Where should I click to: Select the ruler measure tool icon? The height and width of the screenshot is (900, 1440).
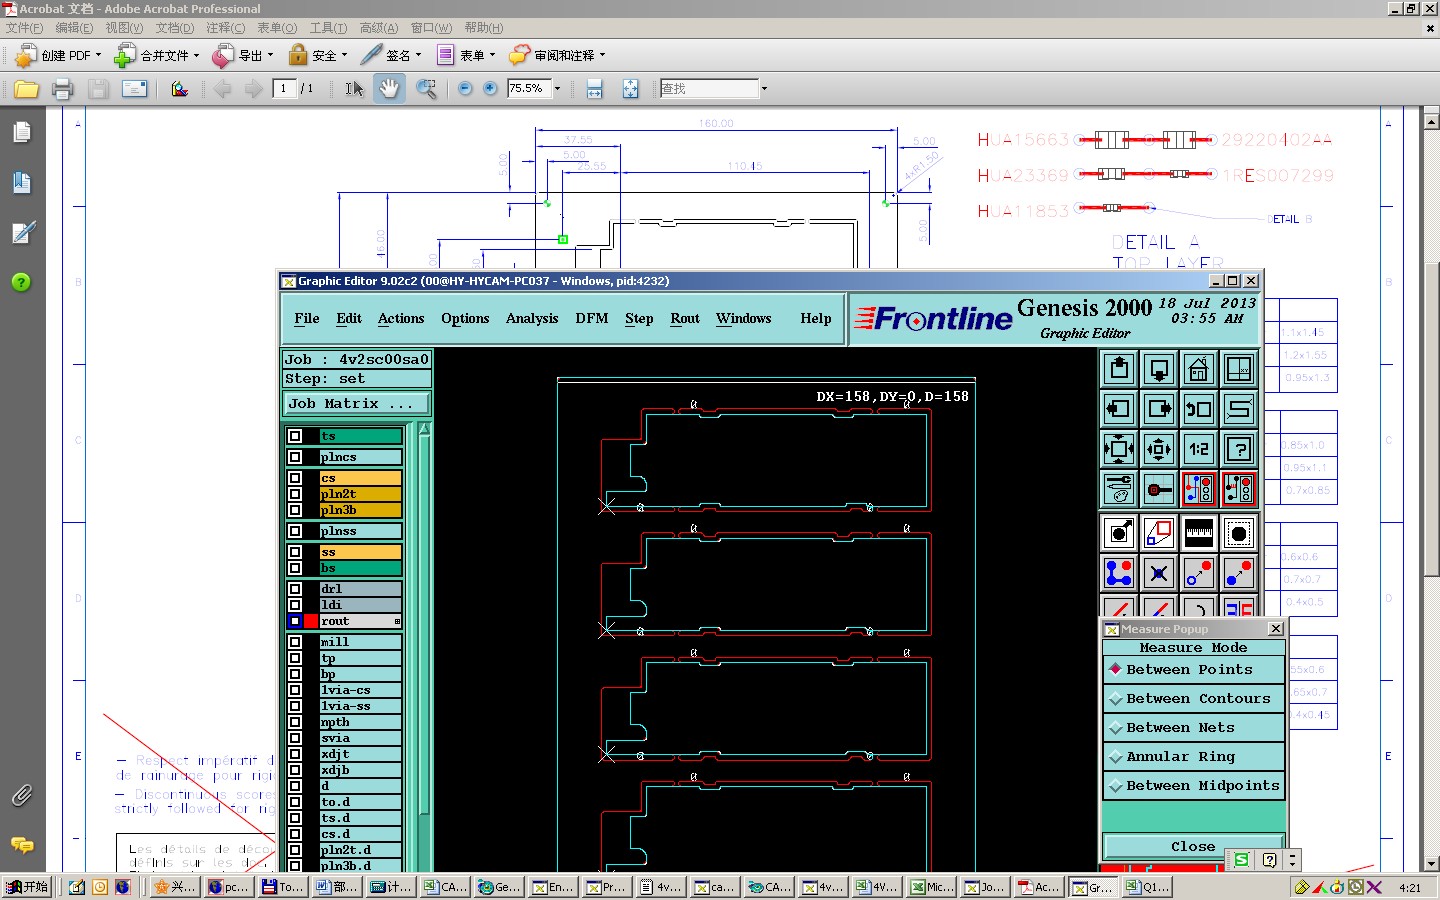1198,533
